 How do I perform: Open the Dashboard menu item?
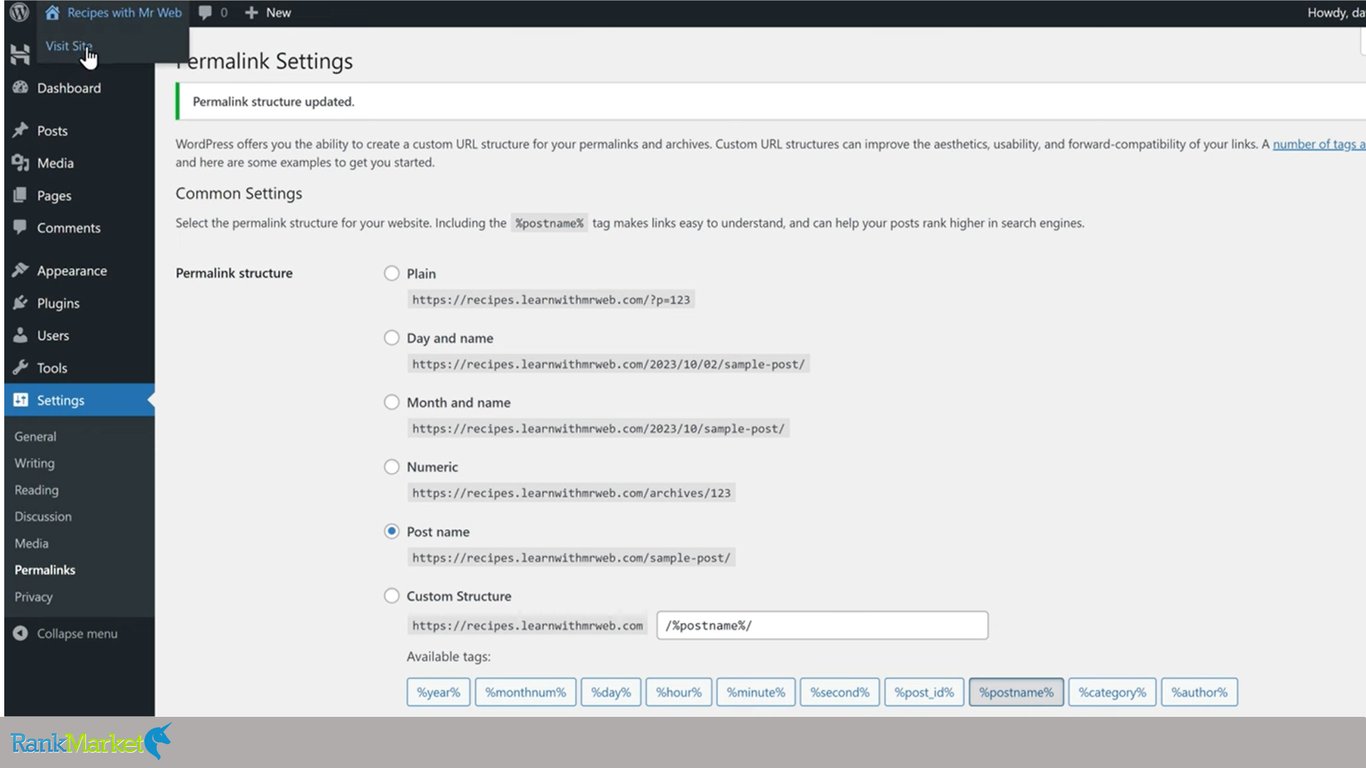click(69, 88)
